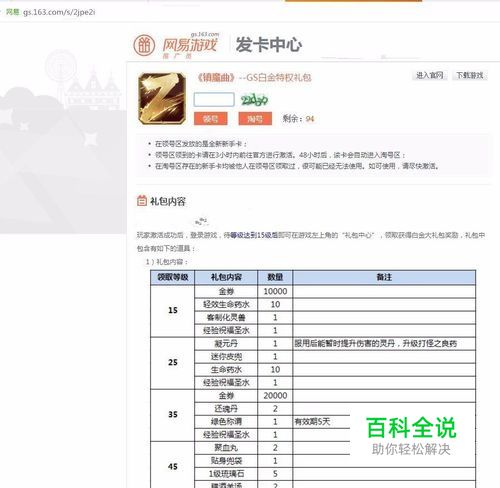This screenshot has height=488, width=500.
Task: Click the first bullet note about 领号区
Action: [201, 144]
